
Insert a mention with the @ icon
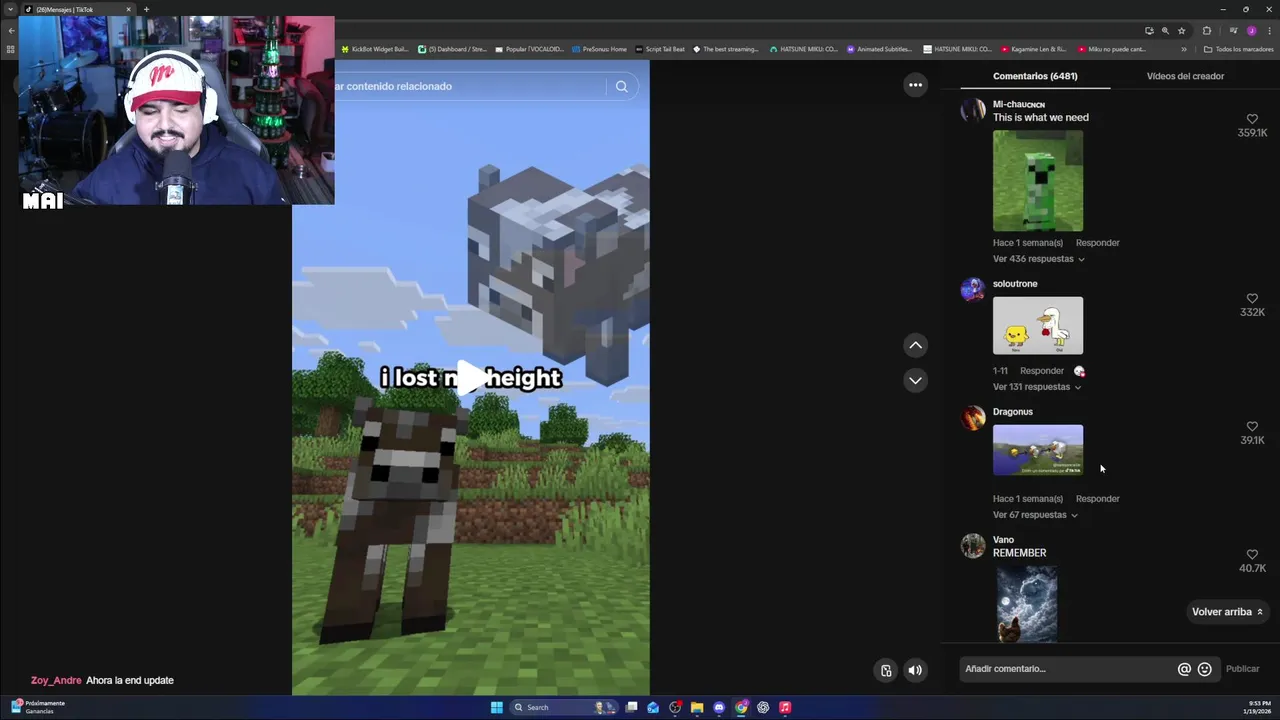(x=1184, y=669)
